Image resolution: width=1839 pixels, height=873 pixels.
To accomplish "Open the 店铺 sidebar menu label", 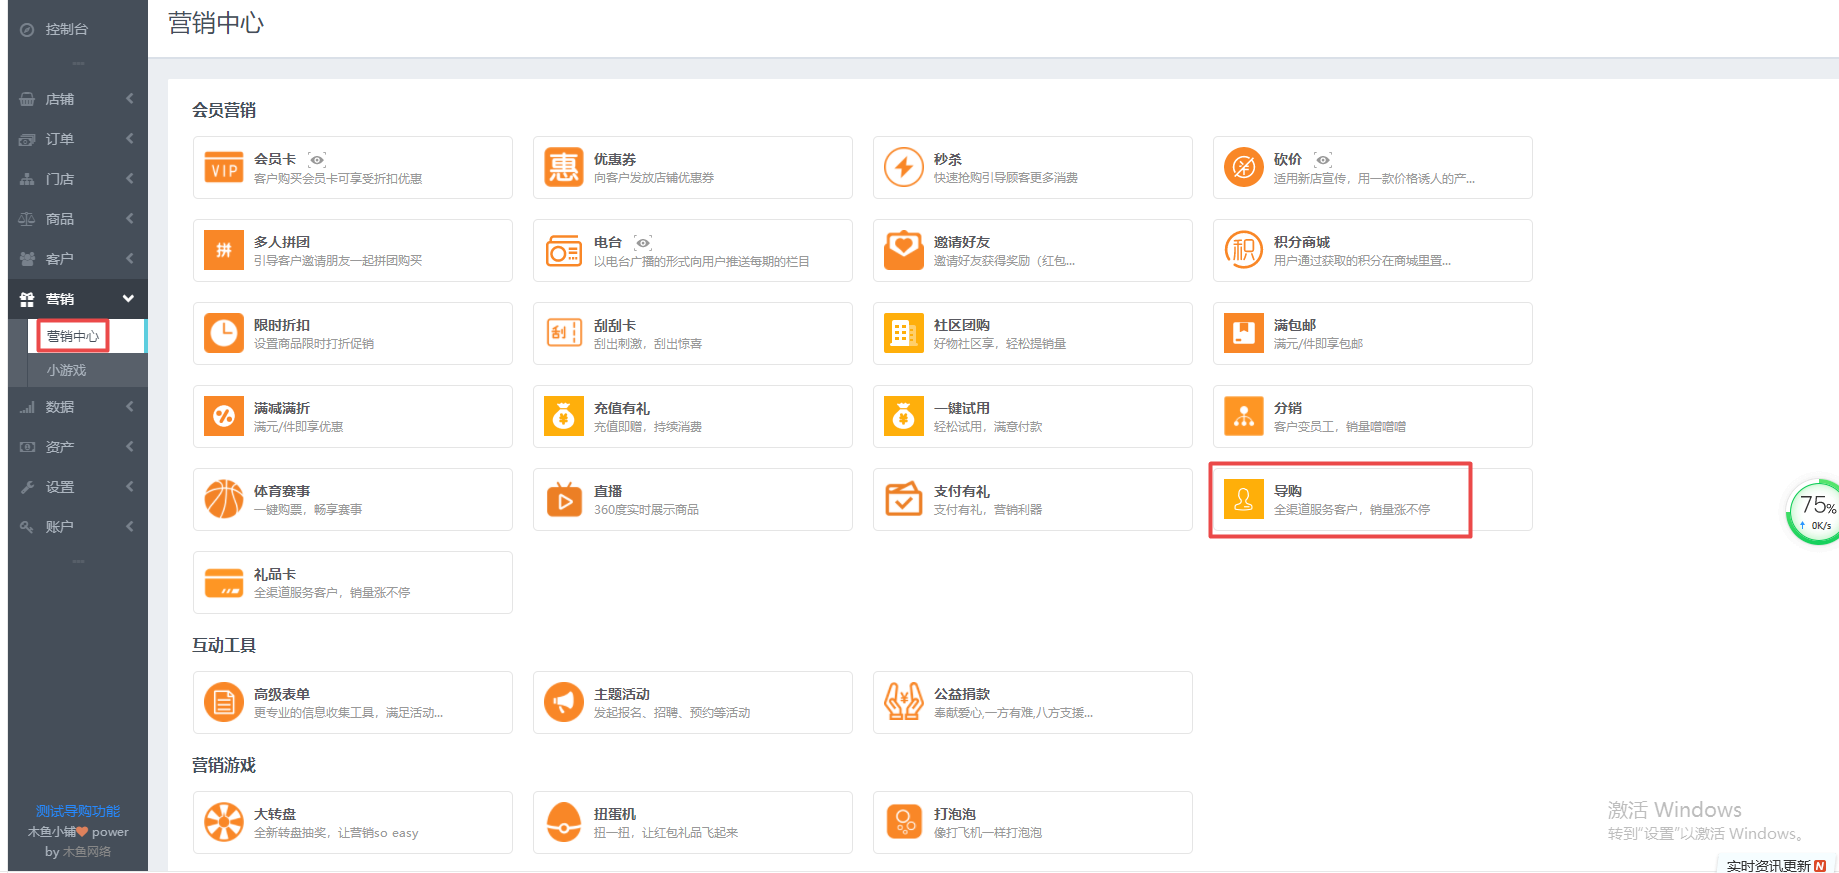I will point(60,99).
